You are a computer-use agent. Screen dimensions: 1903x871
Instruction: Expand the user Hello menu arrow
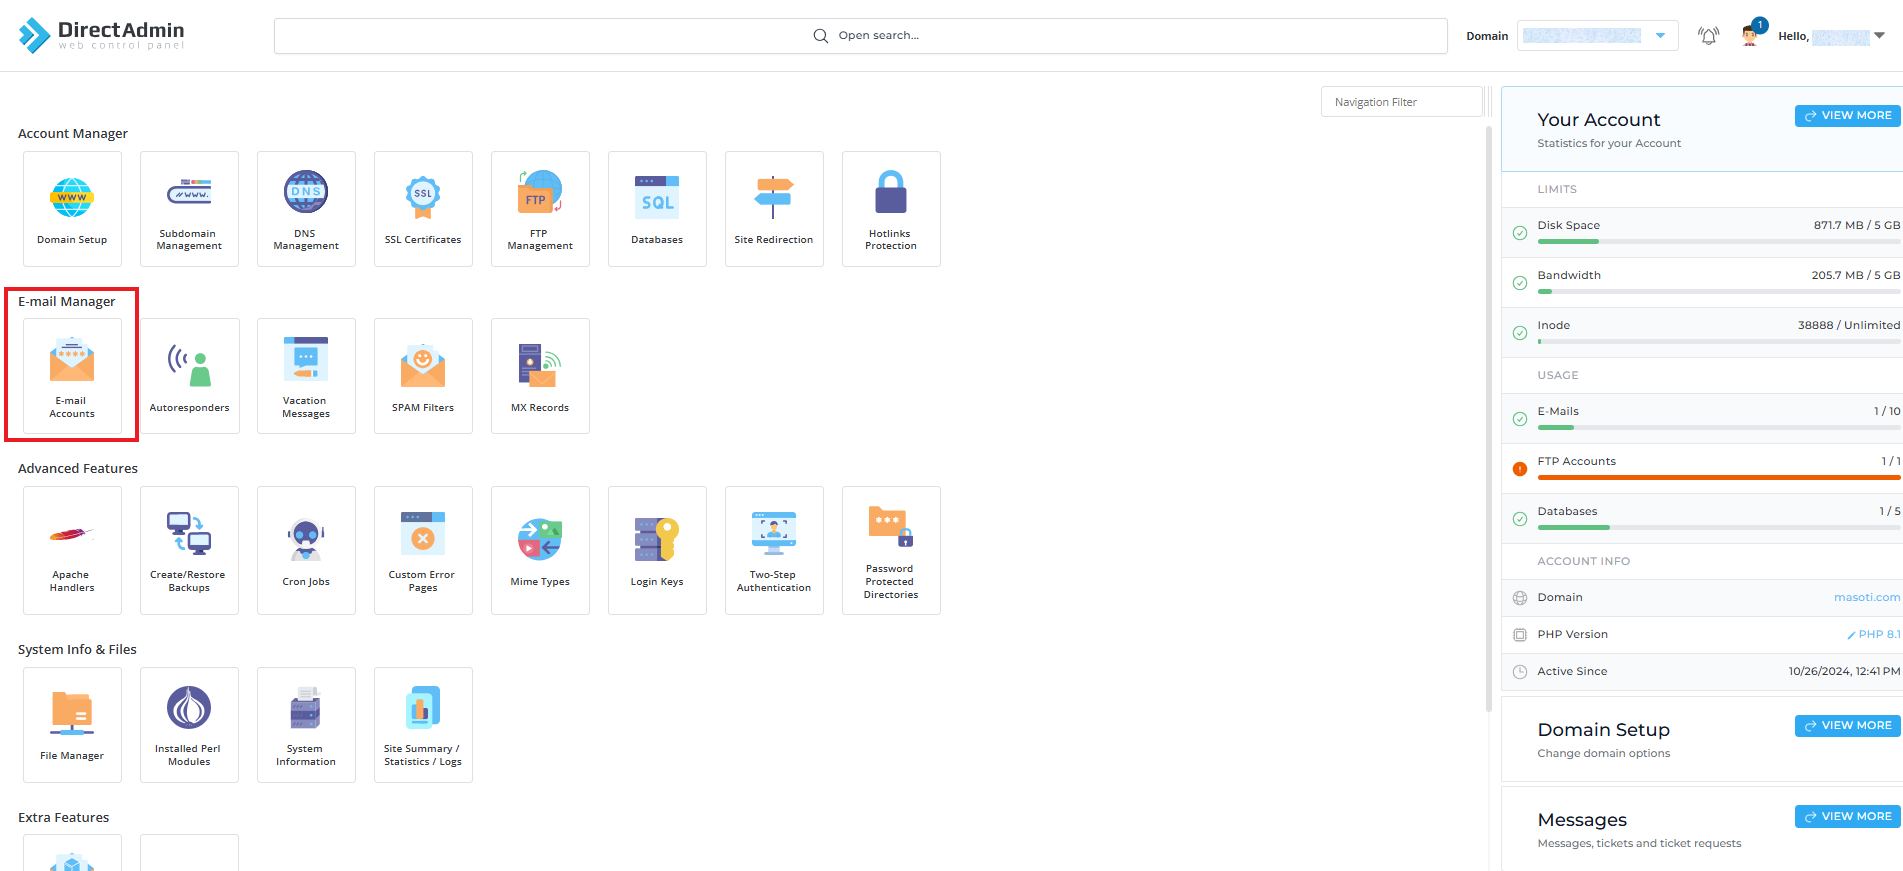pos(1879,36)
